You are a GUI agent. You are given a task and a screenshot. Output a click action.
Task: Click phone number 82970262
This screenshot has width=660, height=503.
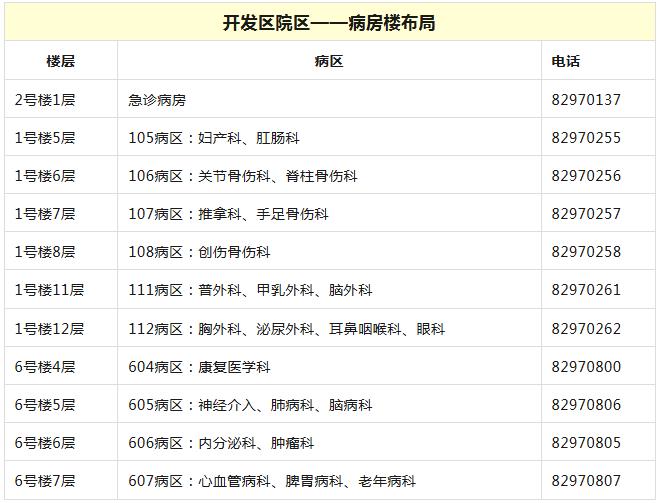pos(586,328)
